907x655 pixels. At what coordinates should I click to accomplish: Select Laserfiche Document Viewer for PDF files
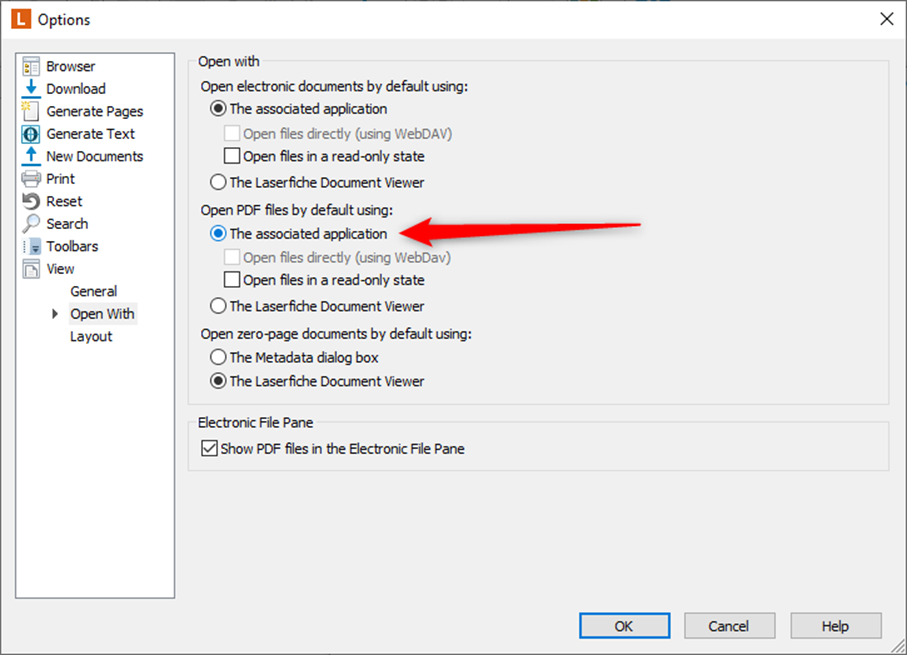[x=218, y=306]
